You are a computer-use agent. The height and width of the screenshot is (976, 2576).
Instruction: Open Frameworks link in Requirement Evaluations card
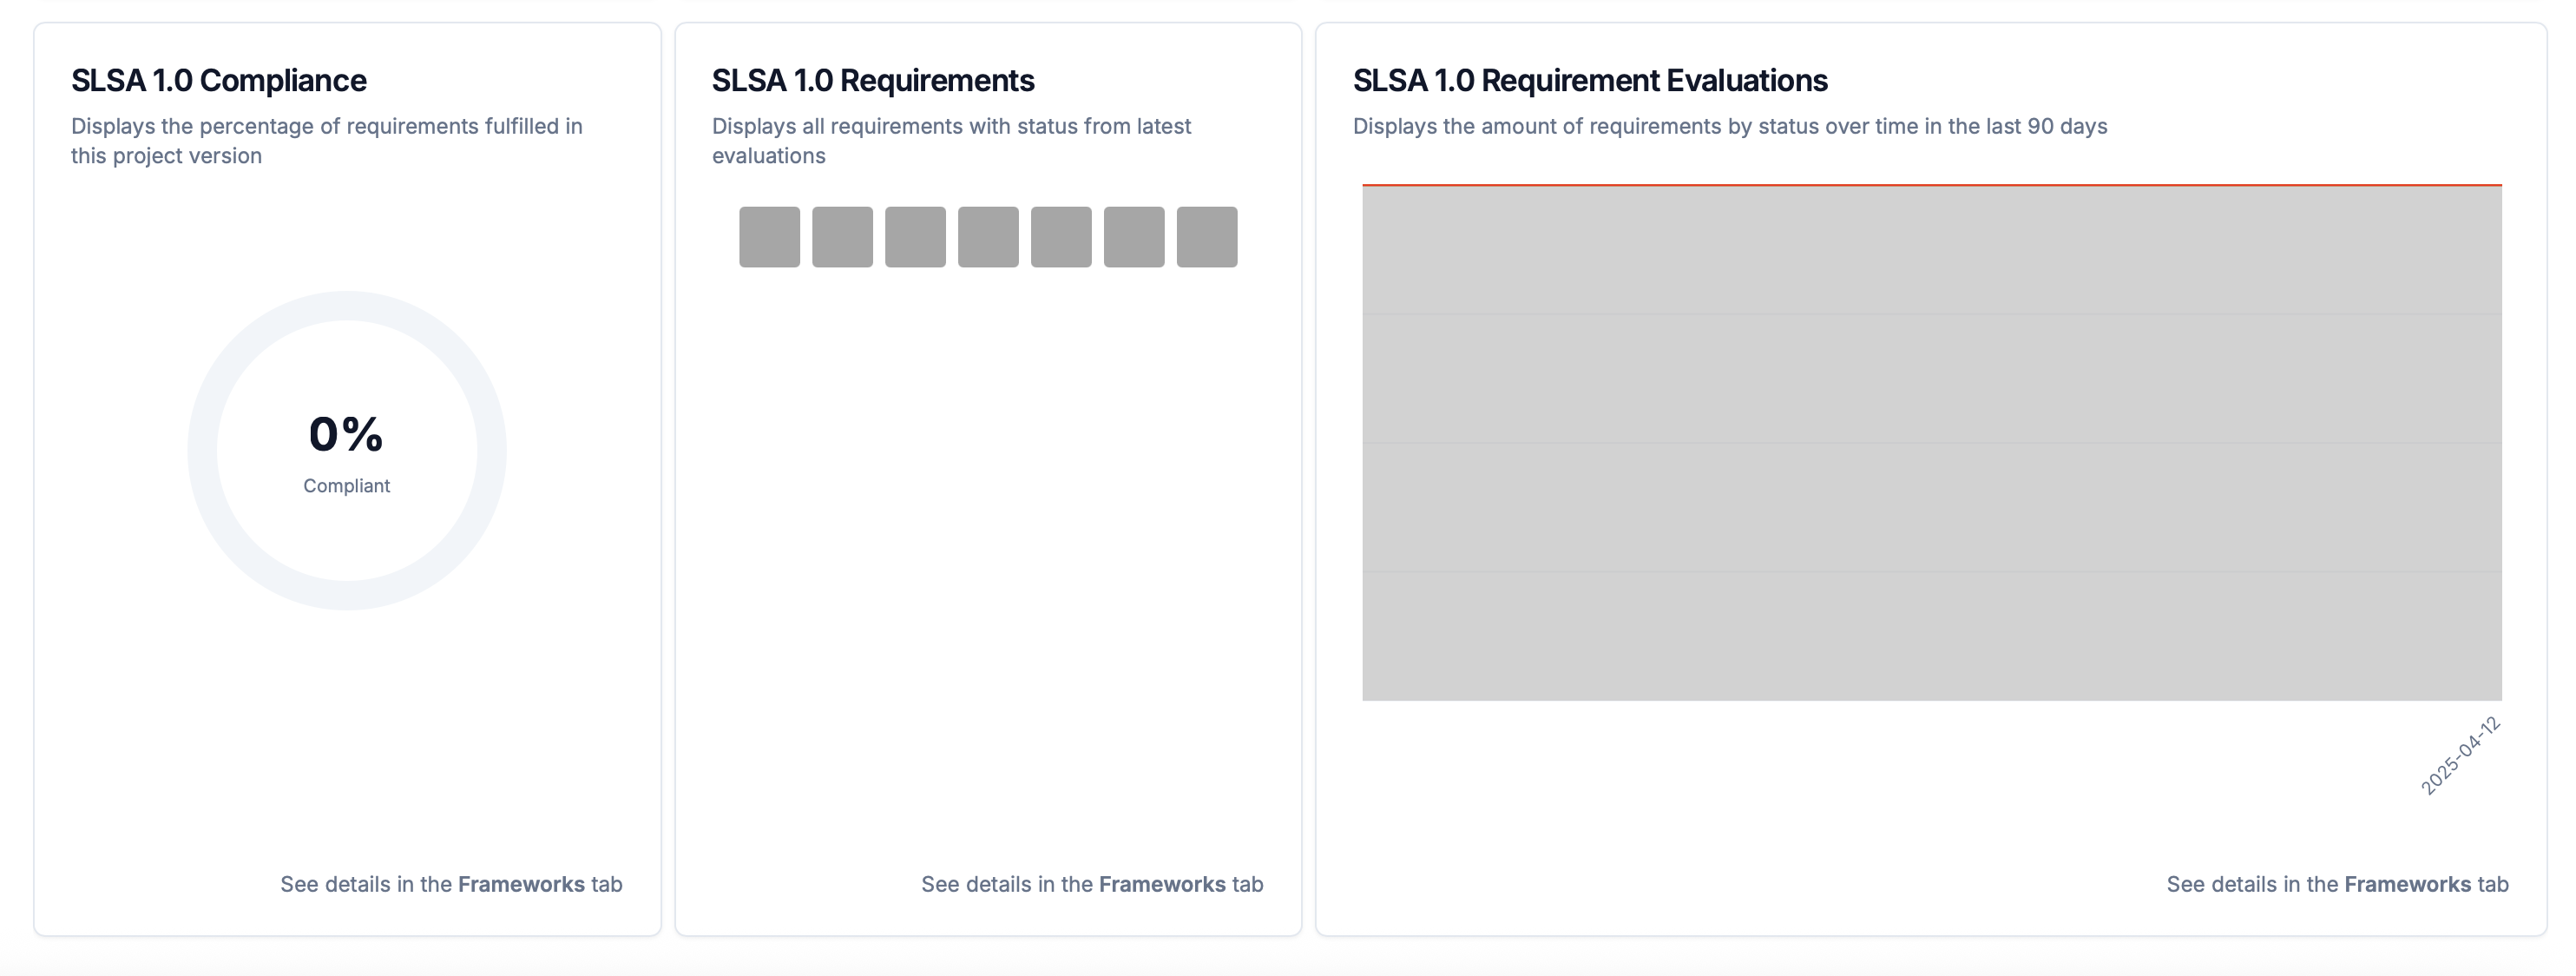(2407, 884)
